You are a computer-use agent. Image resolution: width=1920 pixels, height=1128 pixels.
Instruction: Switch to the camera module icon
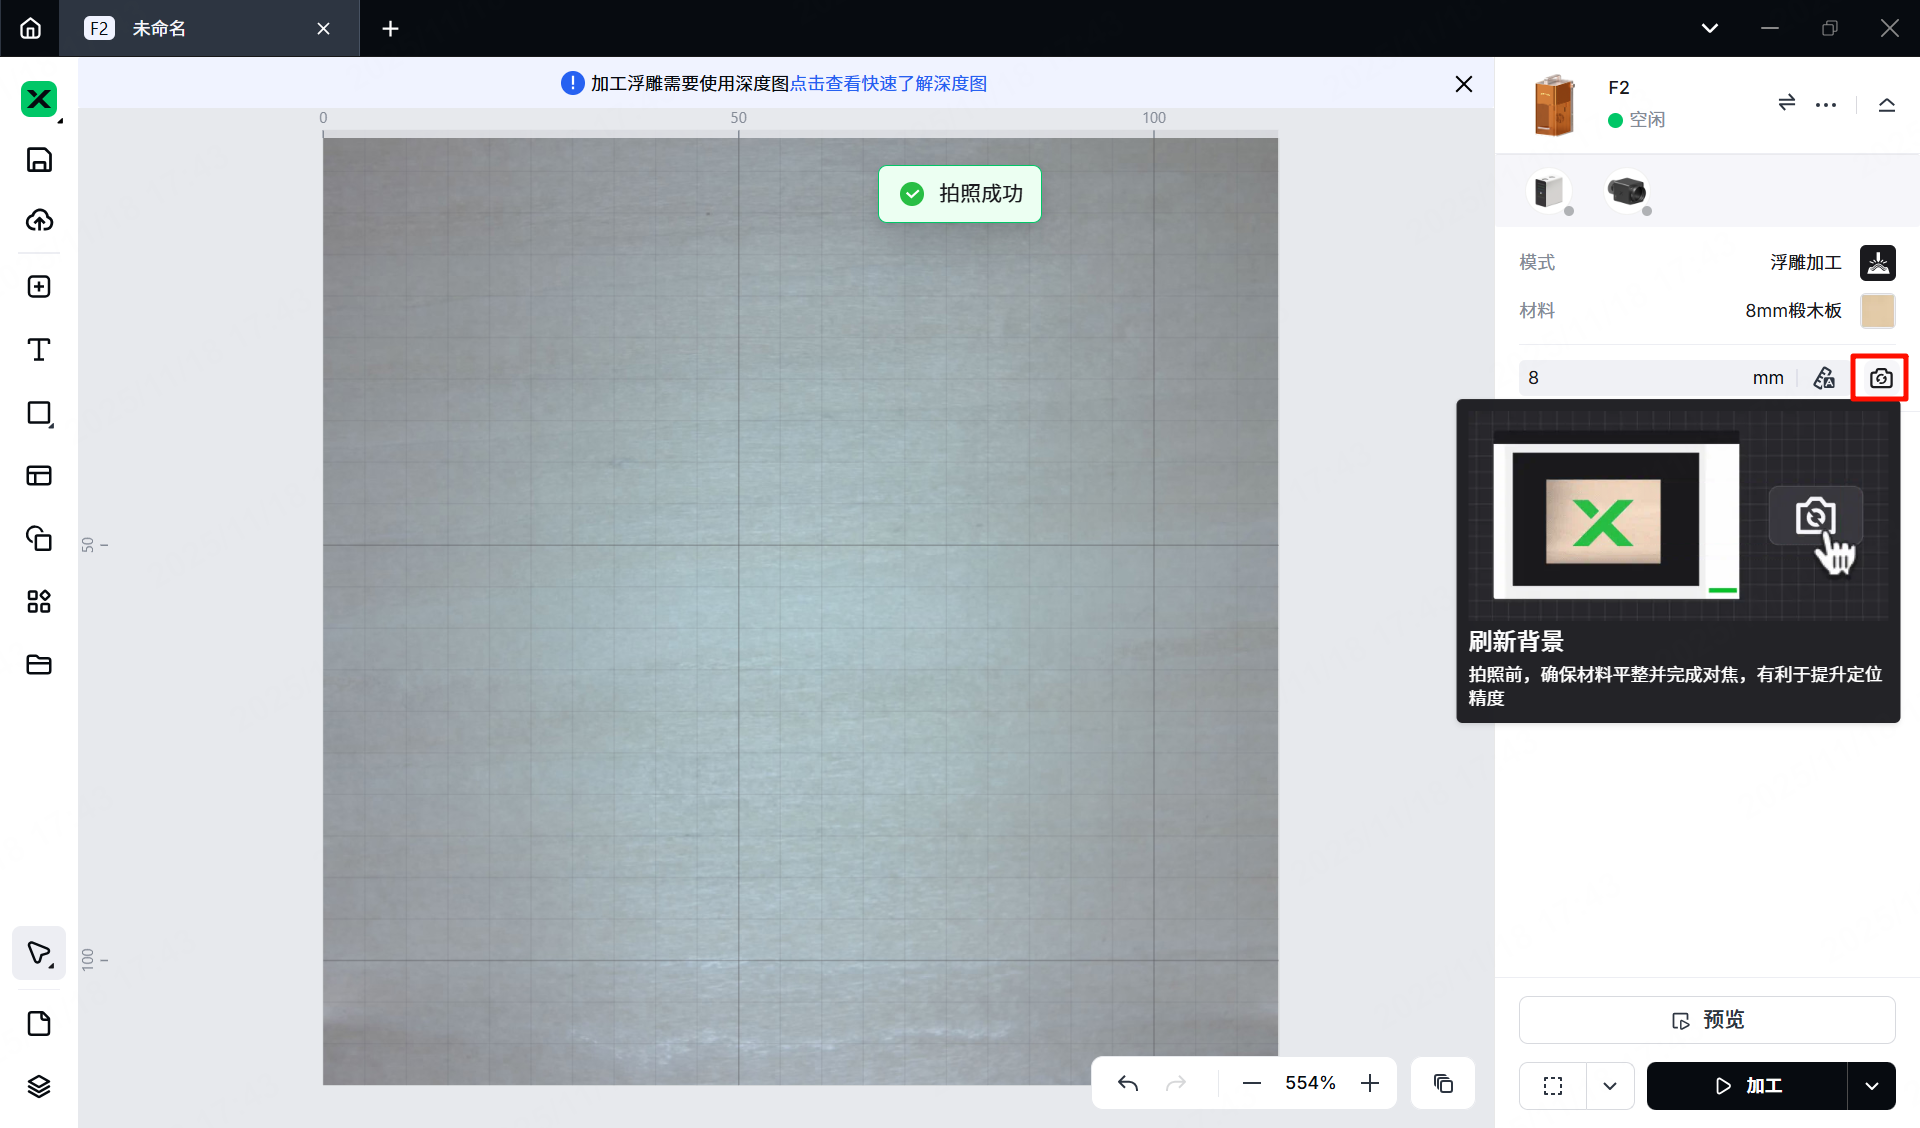tap(1627, 191)
